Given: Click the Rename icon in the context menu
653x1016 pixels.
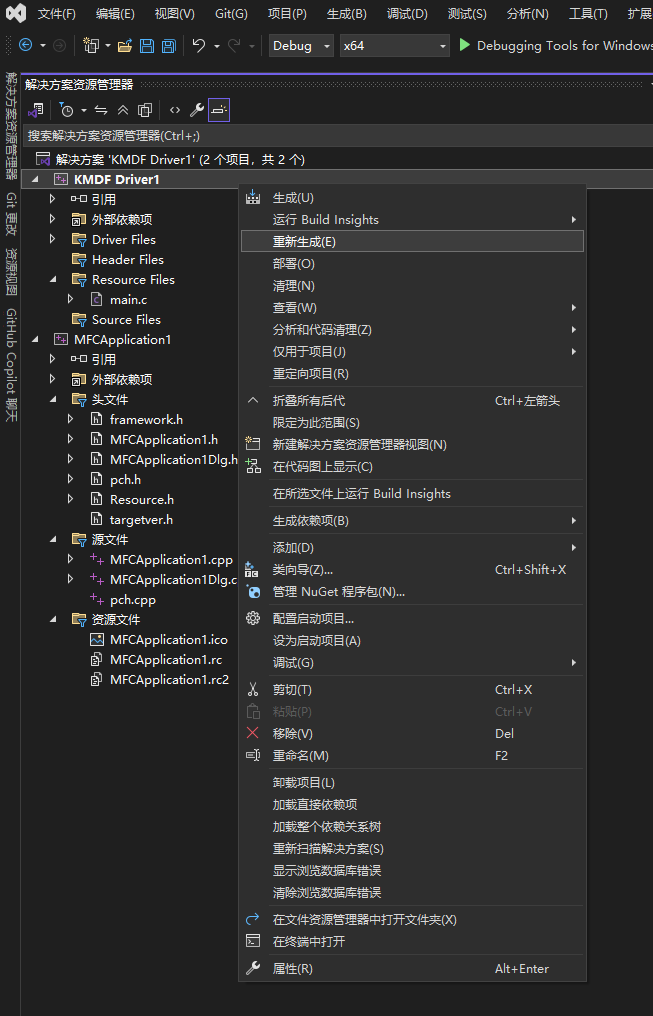Looking at the screenshot, I should coord(253,756).
